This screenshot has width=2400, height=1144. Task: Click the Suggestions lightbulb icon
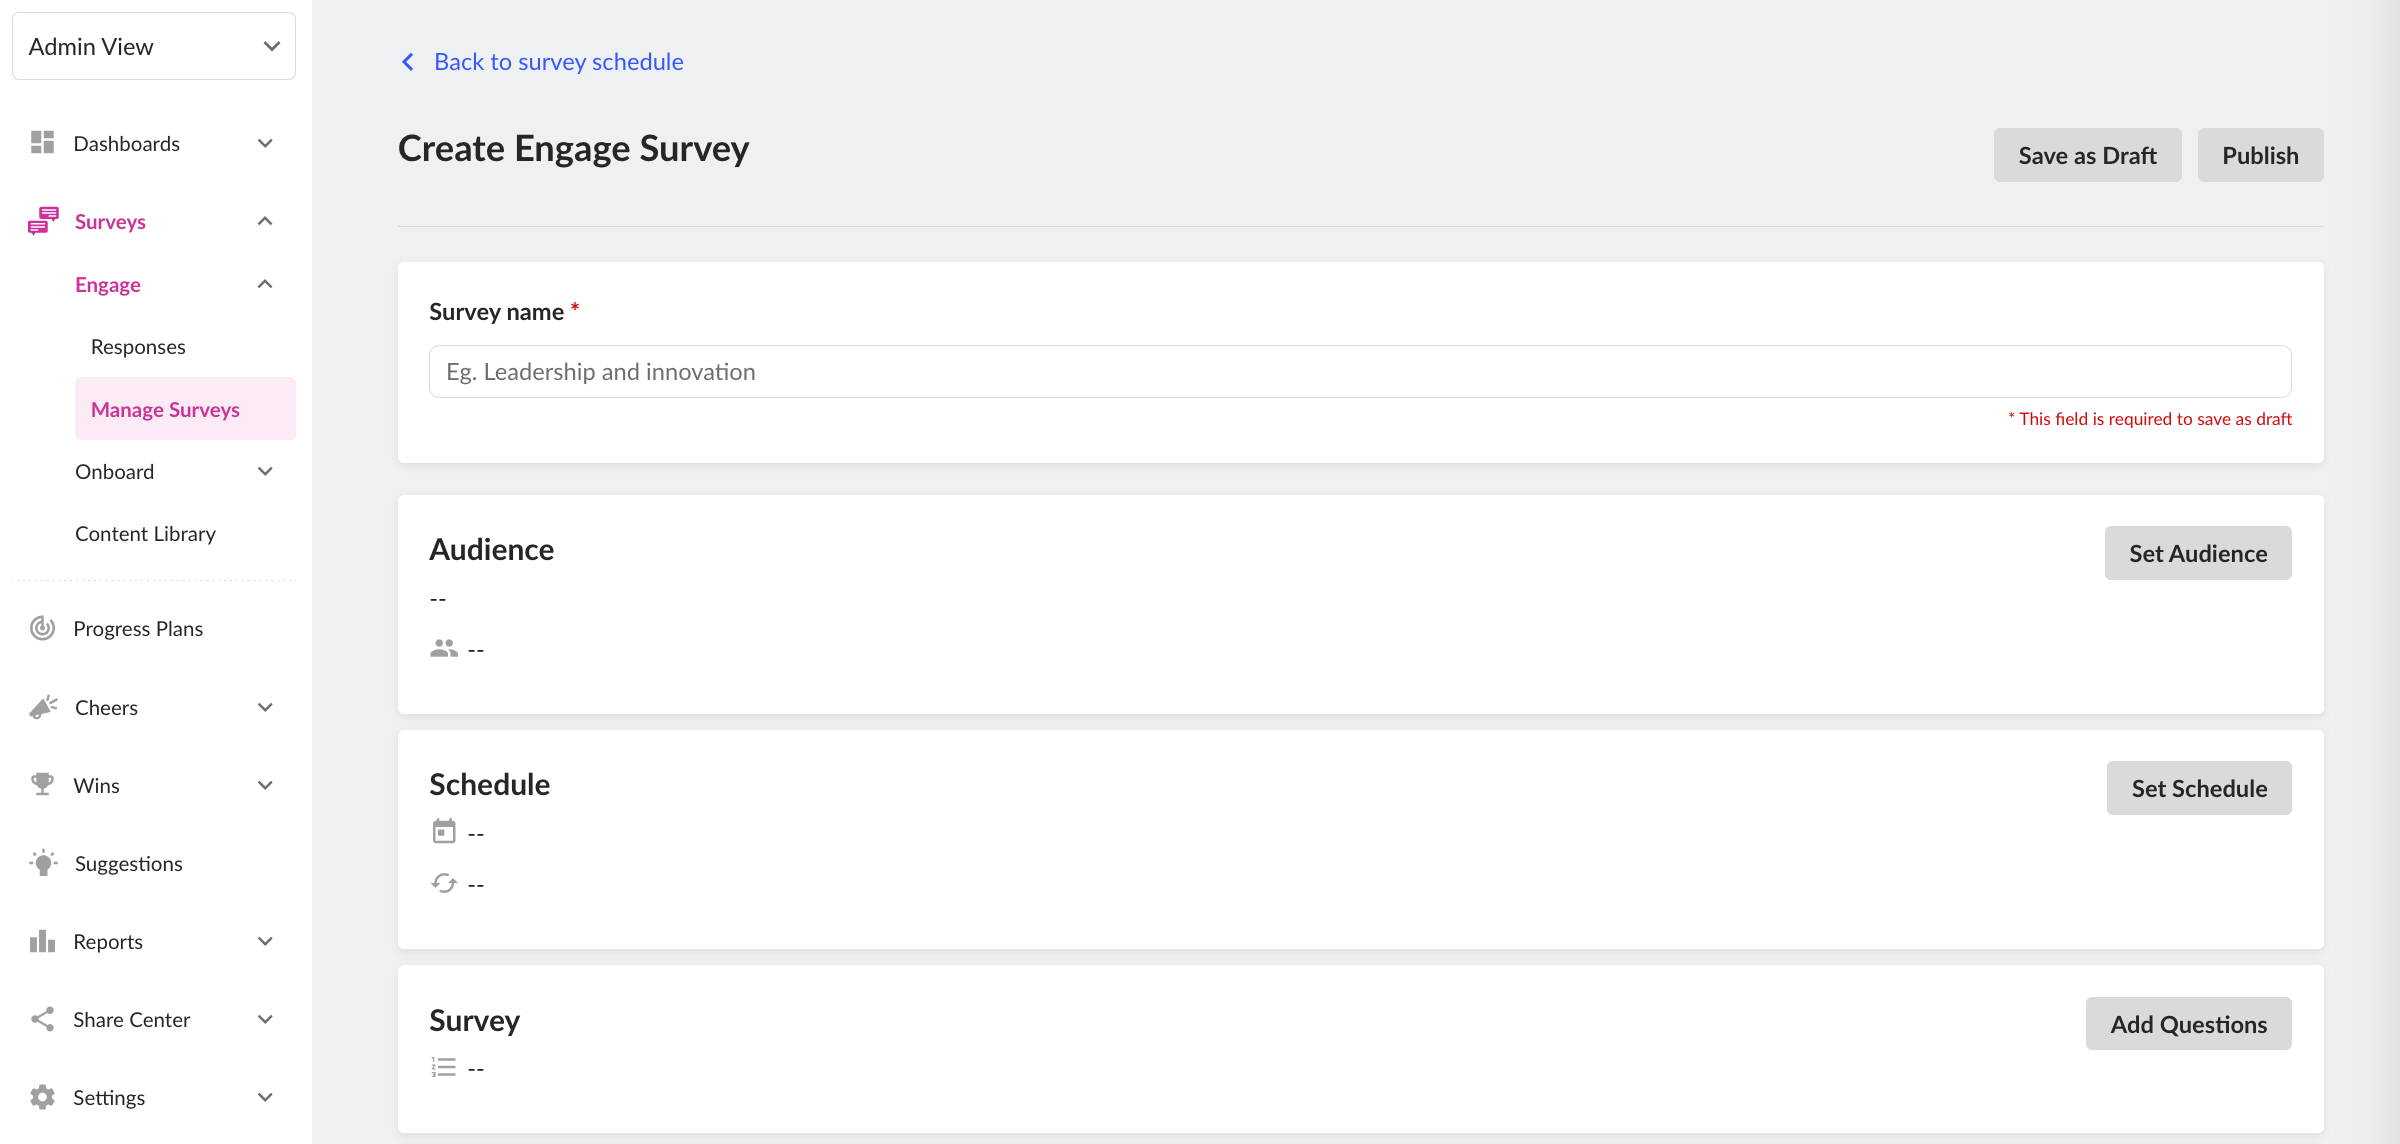tap(43, 863)
